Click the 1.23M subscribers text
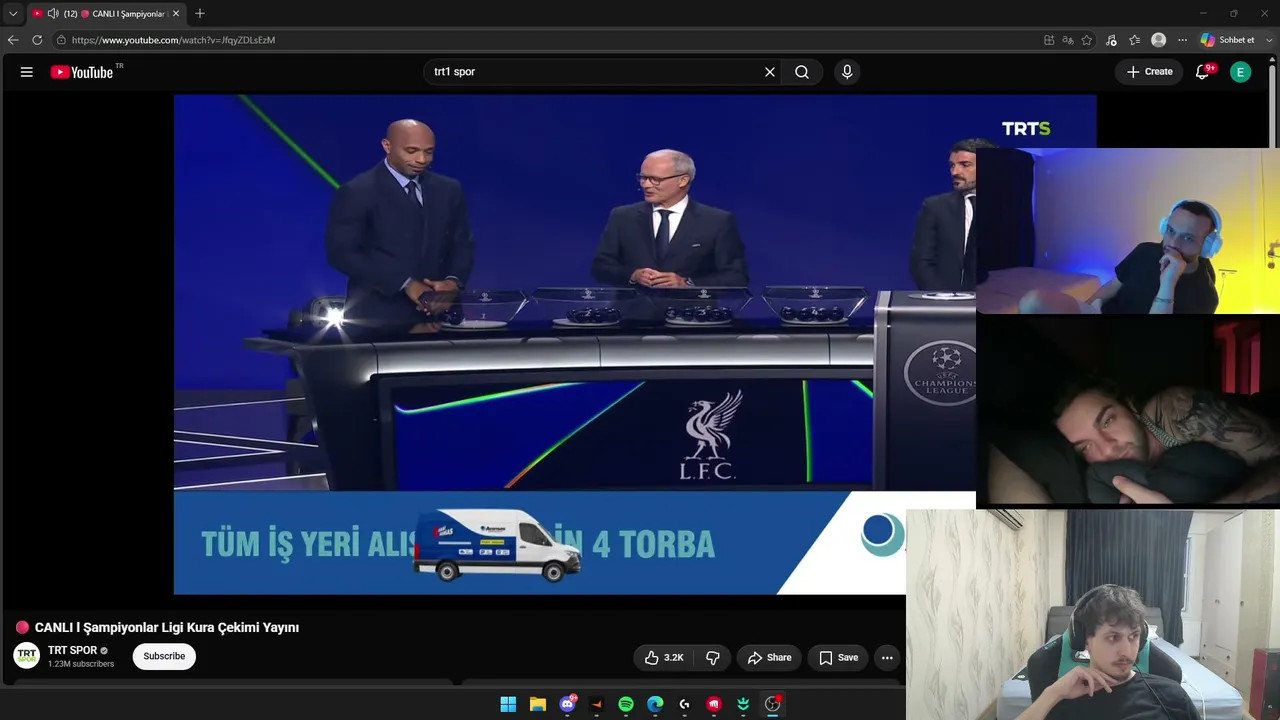This screenshot has width=1280, height=720. click(x=81, y=664)
